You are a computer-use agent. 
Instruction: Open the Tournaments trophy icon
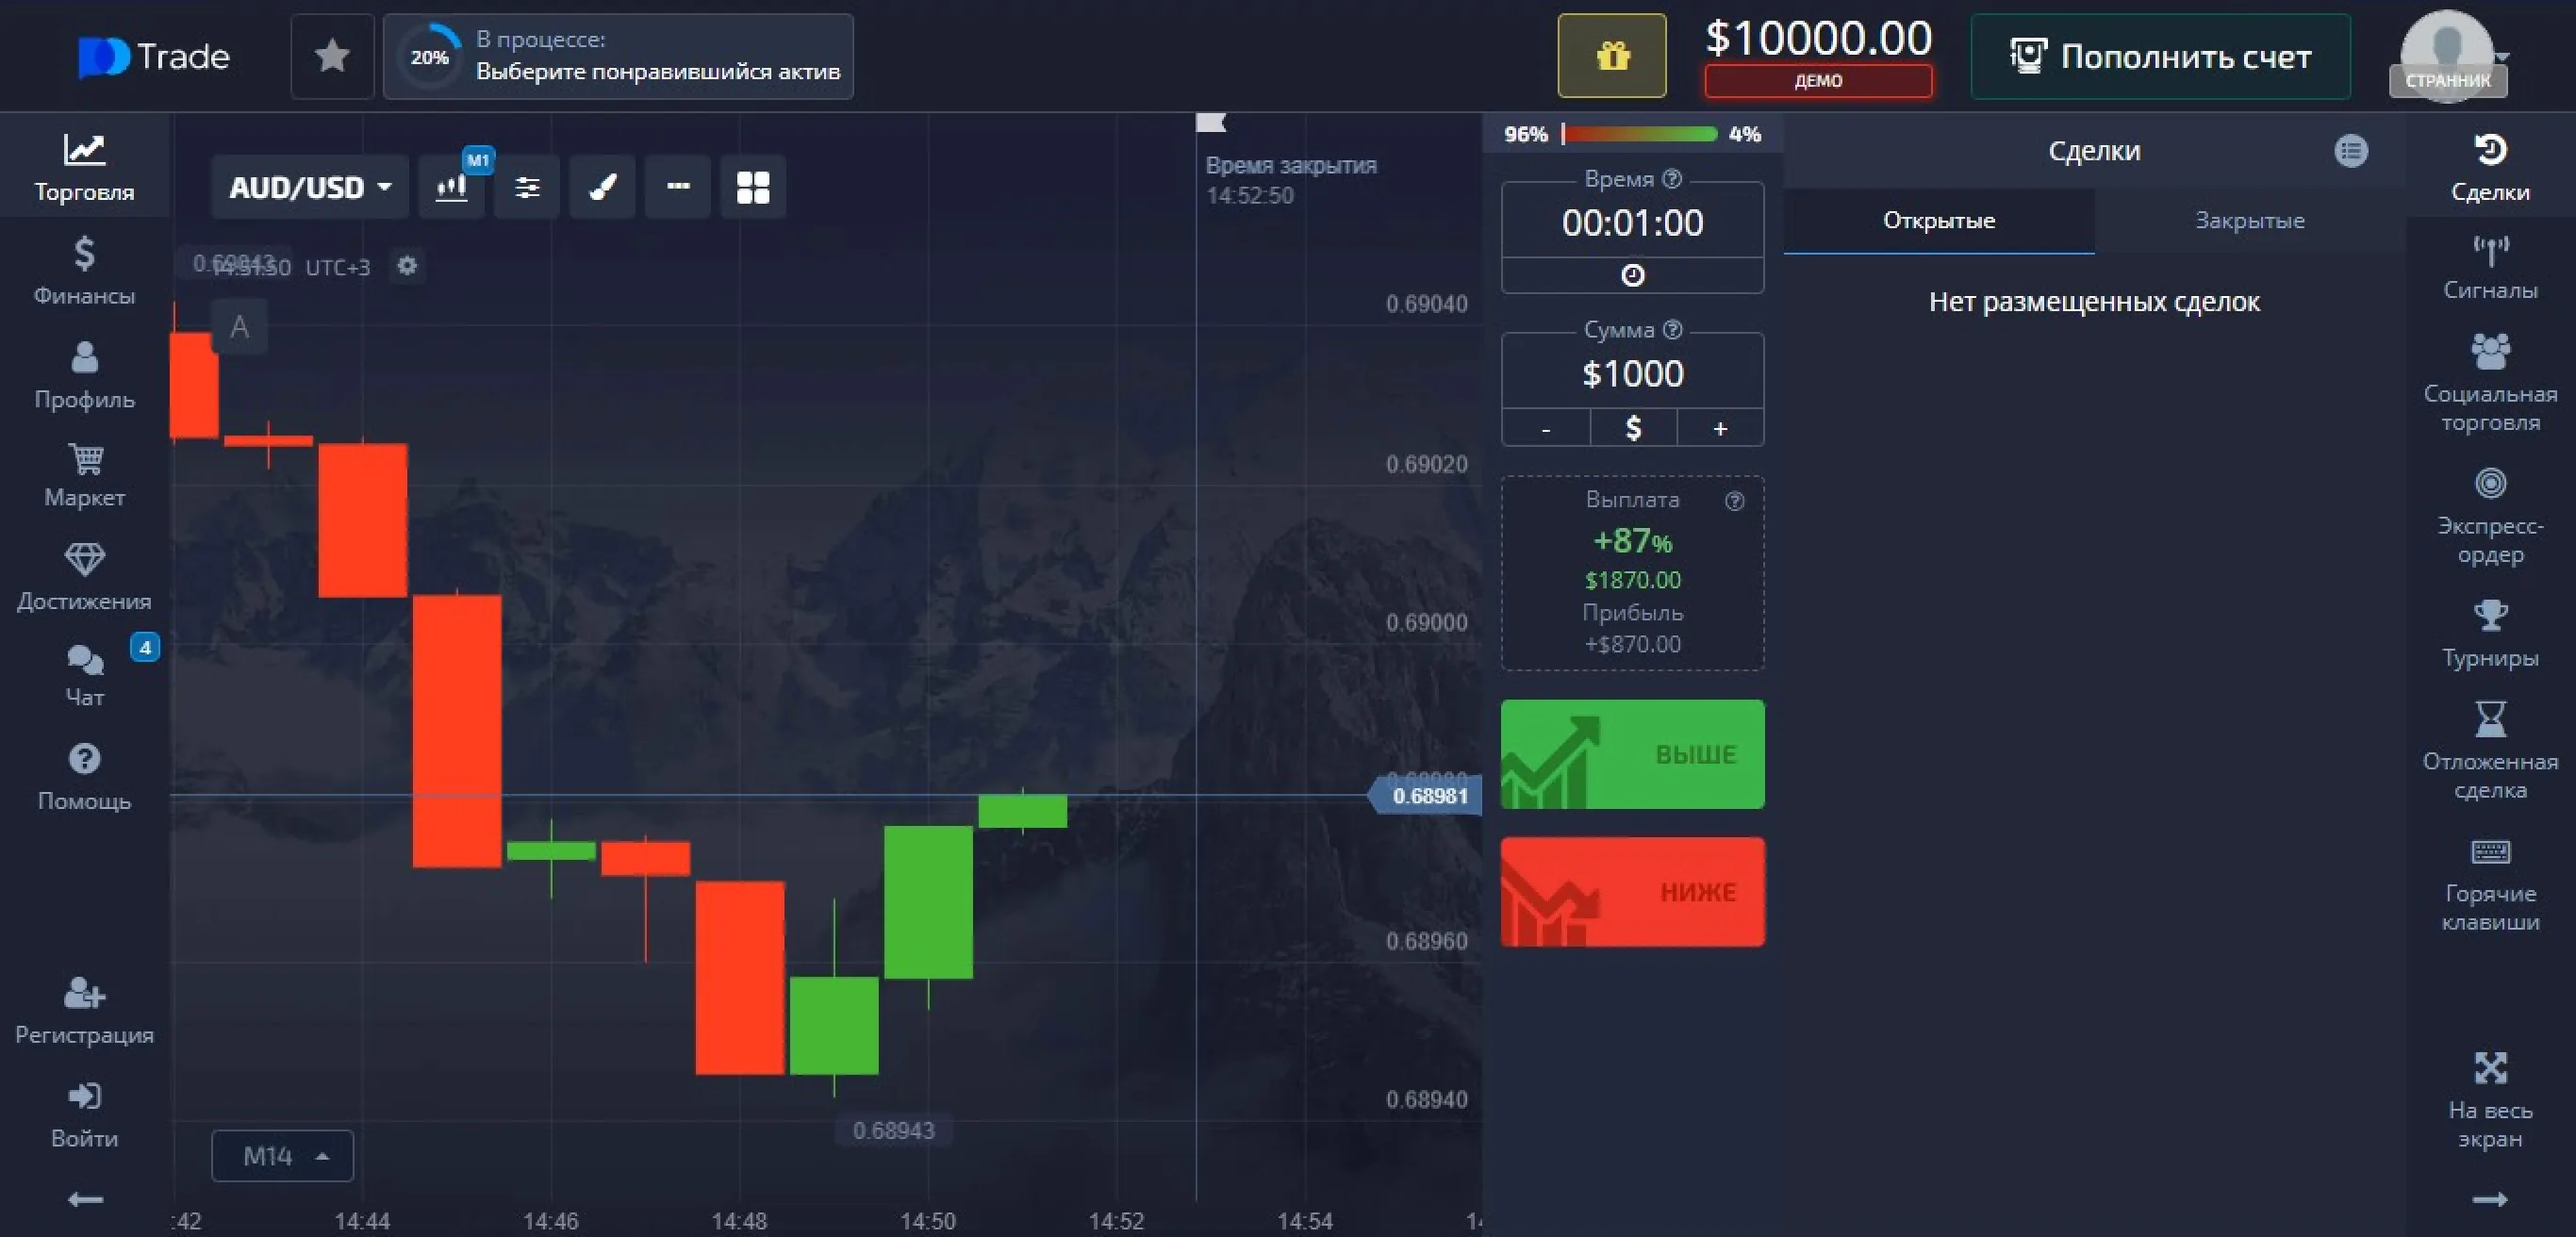pos(2489,633)
